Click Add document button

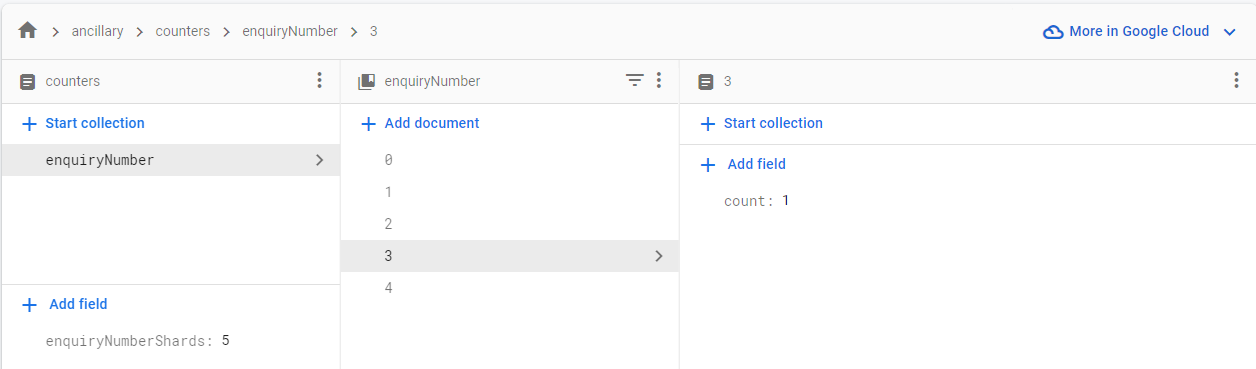pyautogui.click(x=419, y=123)
